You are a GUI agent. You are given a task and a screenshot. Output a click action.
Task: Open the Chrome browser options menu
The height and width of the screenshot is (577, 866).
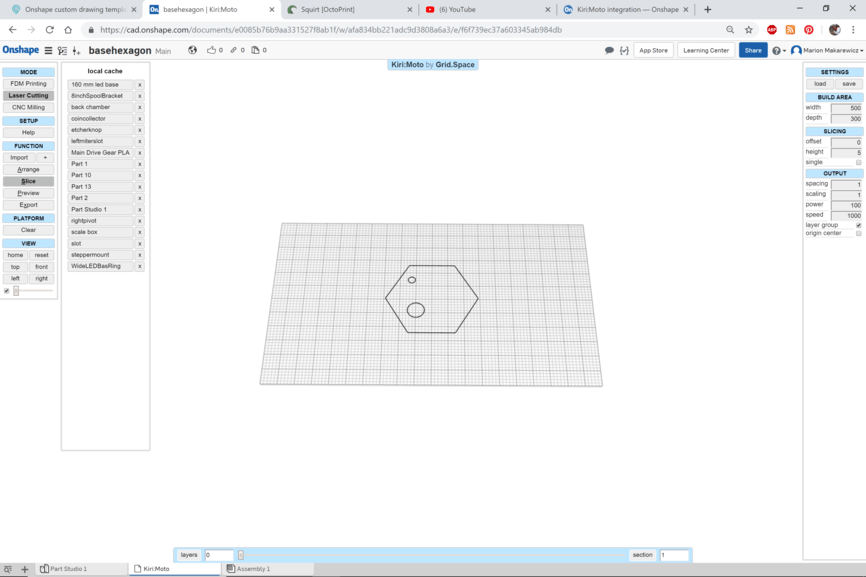[x=853, y=30]
